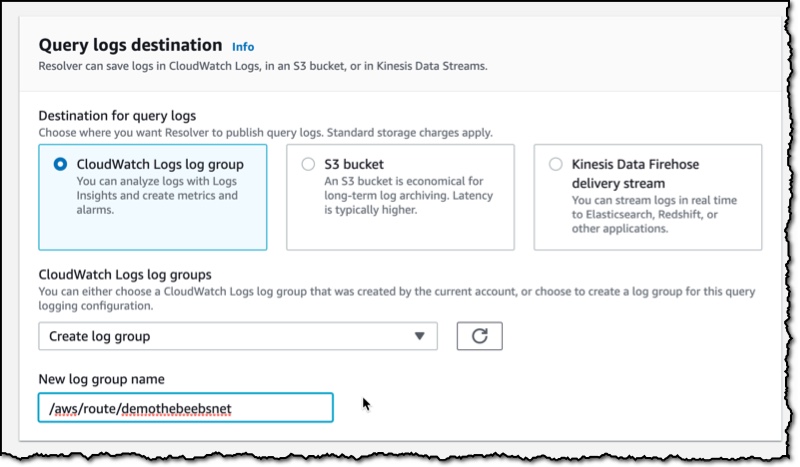Select the S3 bucket radio button
The width and height of the screenshot is (800, 467).
tap(308, 164)
